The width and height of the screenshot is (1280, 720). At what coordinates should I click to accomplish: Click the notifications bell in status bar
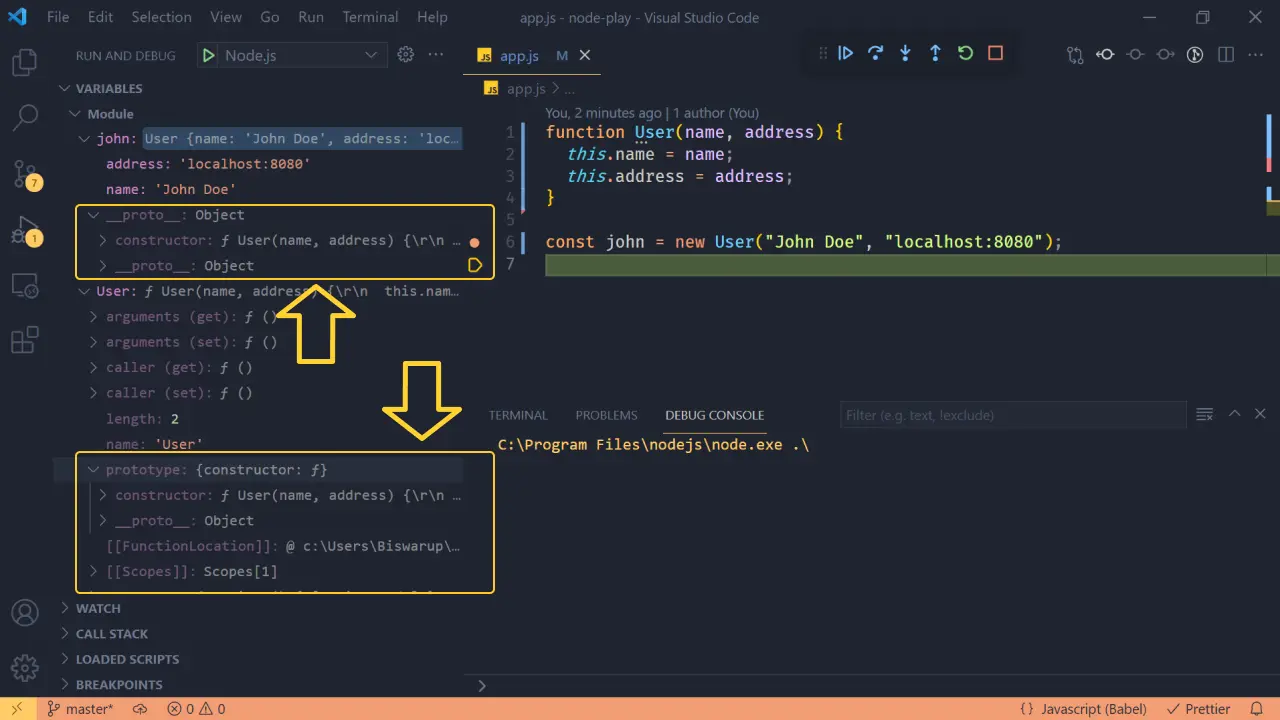click(x=1258, y=709)
